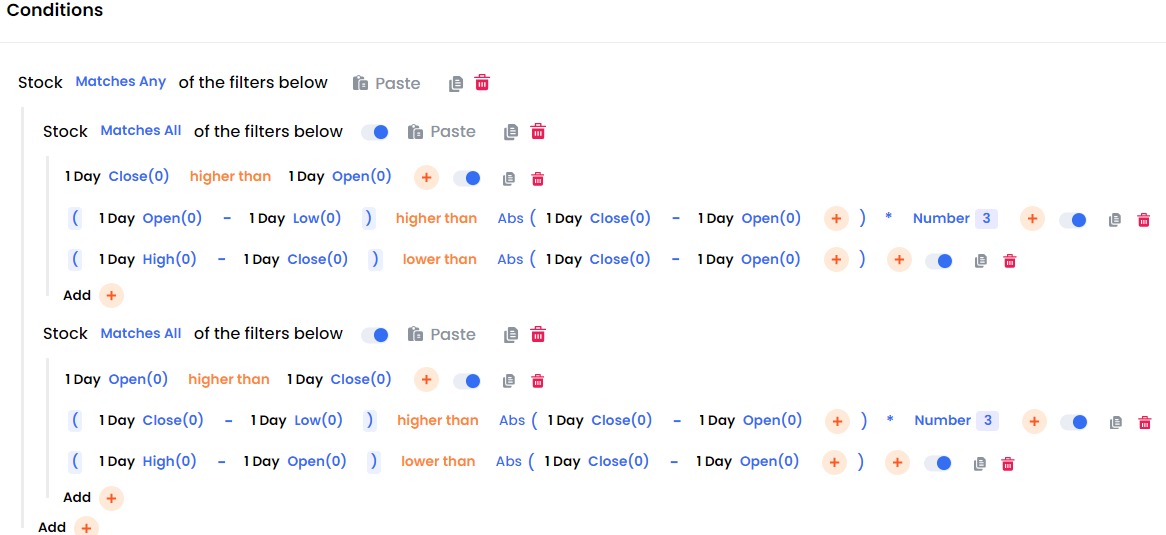Paste into the top-level filter group
This screenshot has width=1166, height=535.
pos(387,83)
